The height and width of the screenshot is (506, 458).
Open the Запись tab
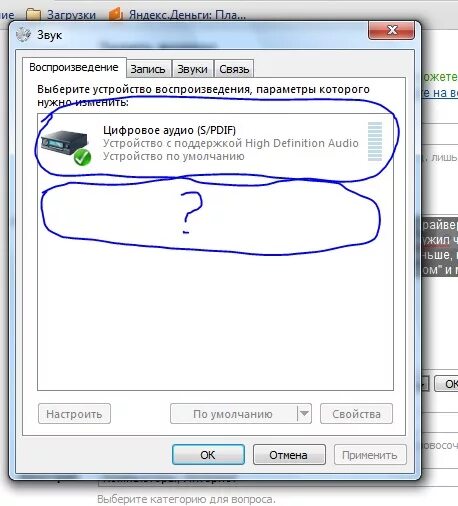148,69
